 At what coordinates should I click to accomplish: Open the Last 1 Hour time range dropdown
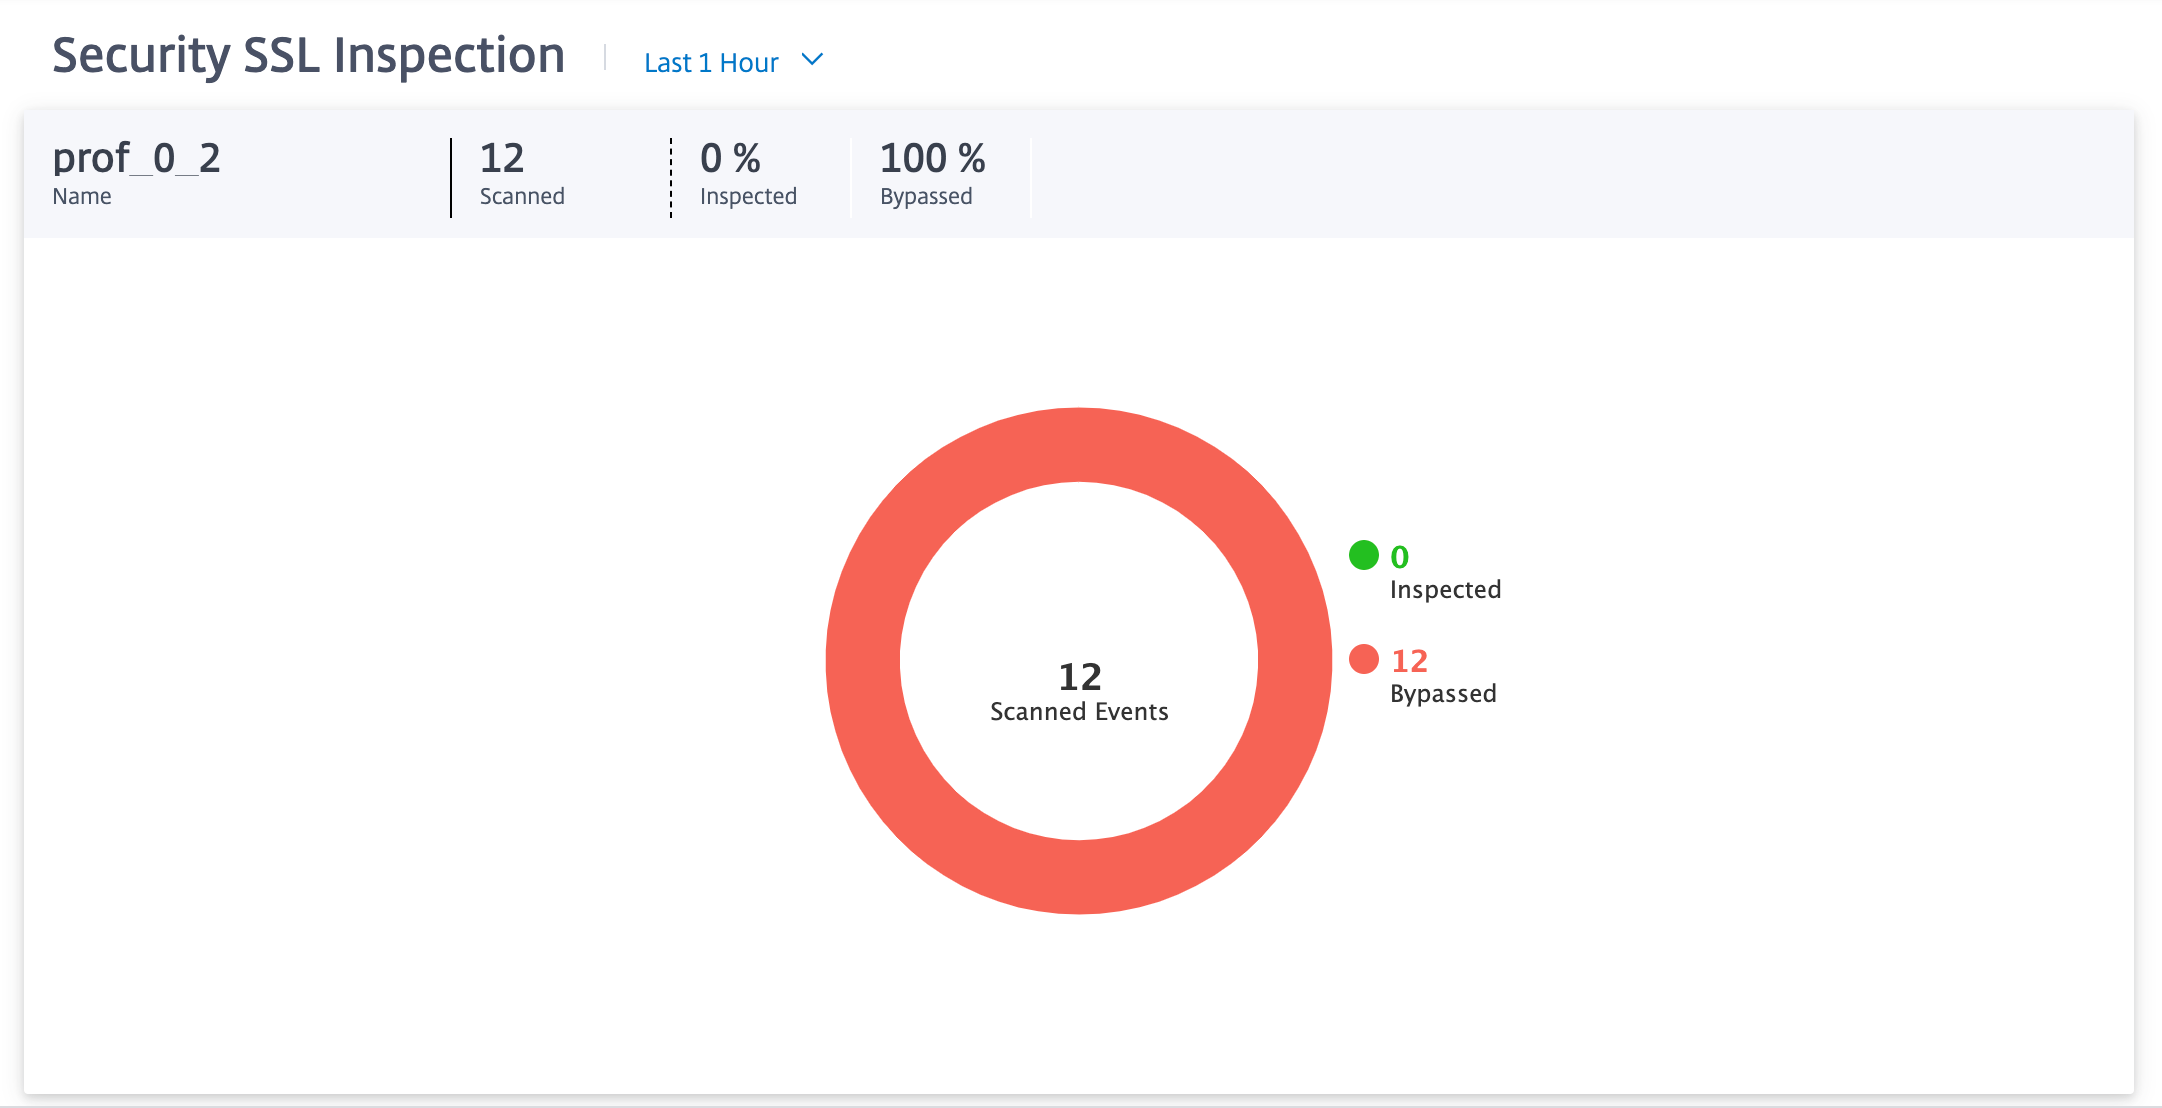733,62
